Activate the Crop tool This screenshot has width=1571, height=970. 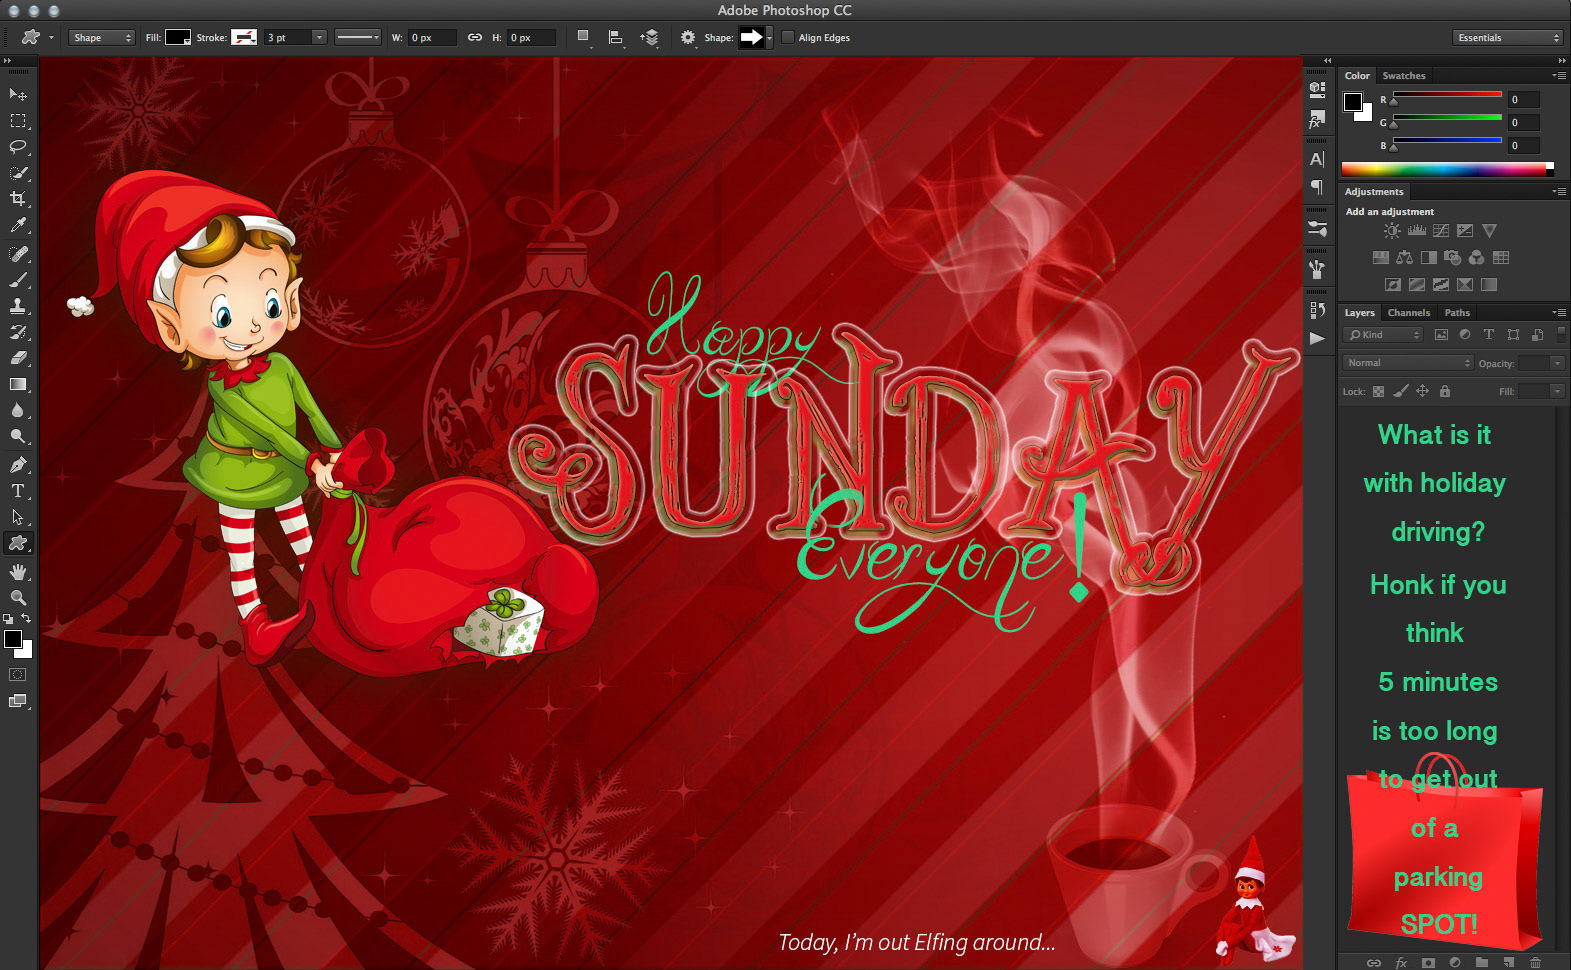tap(18, 199)
